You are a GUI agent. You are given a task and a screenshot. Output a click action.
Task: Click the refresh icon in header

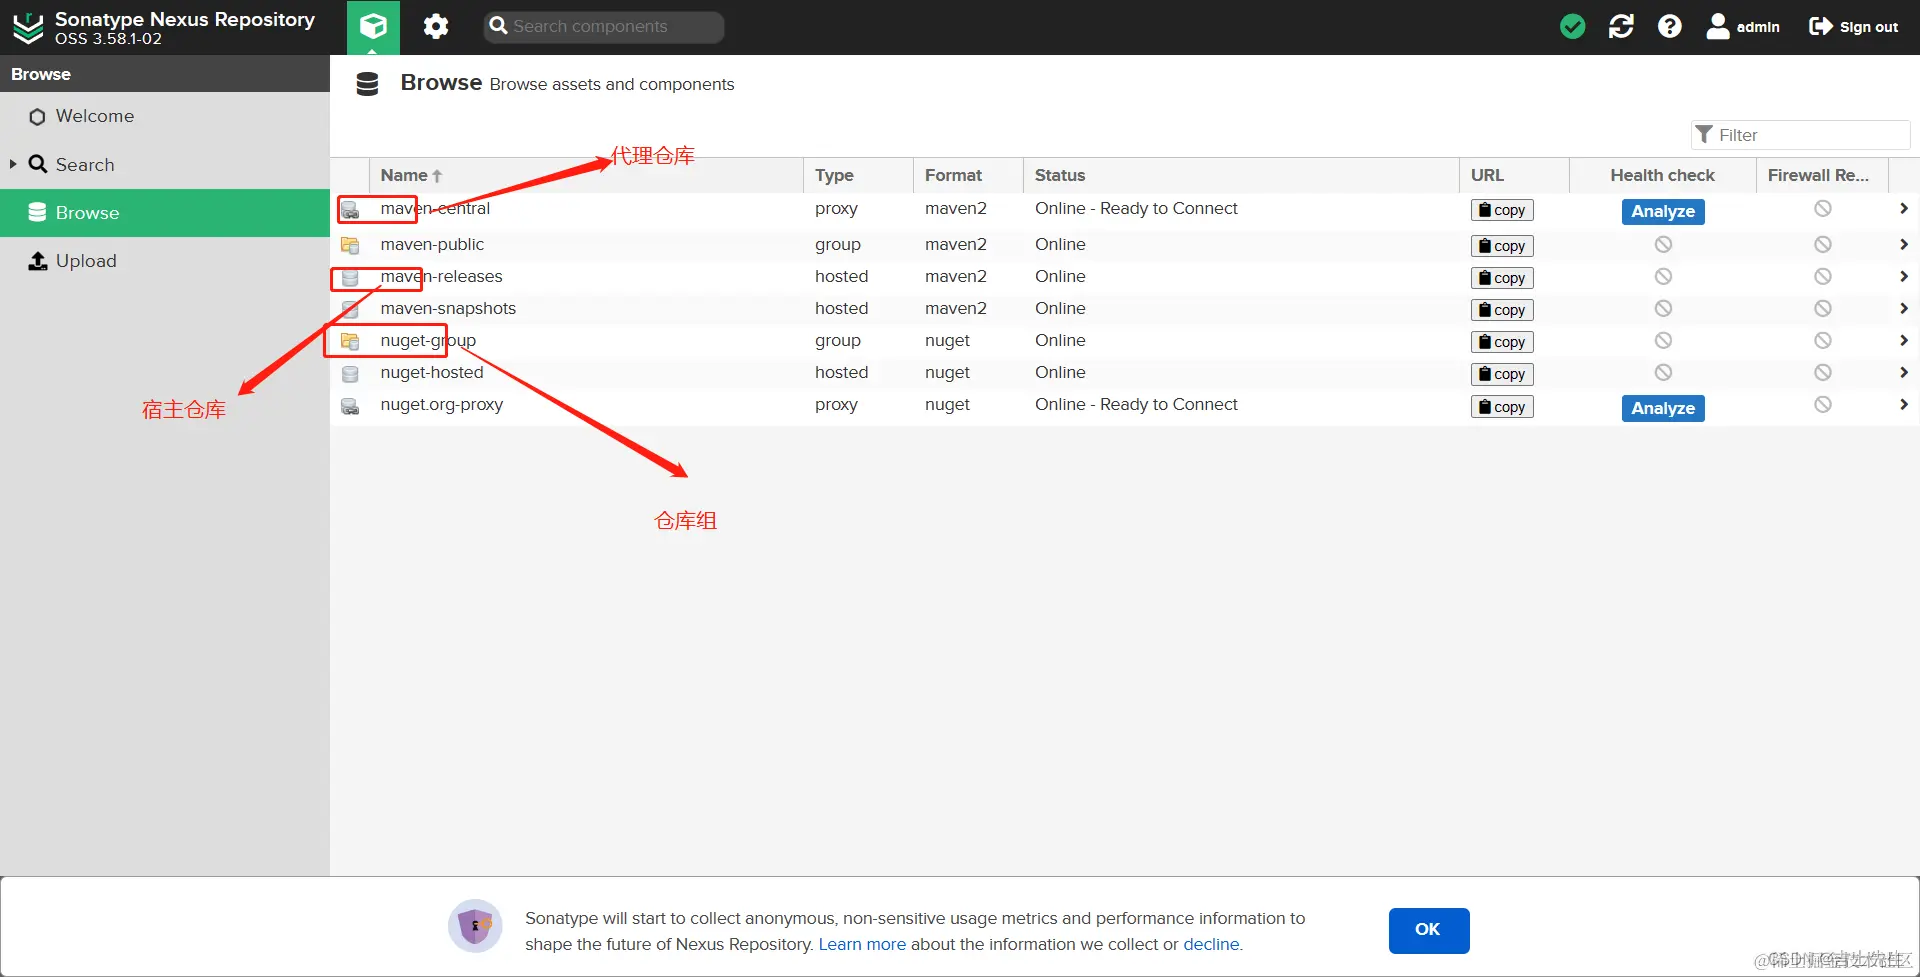click(1621, 27)
